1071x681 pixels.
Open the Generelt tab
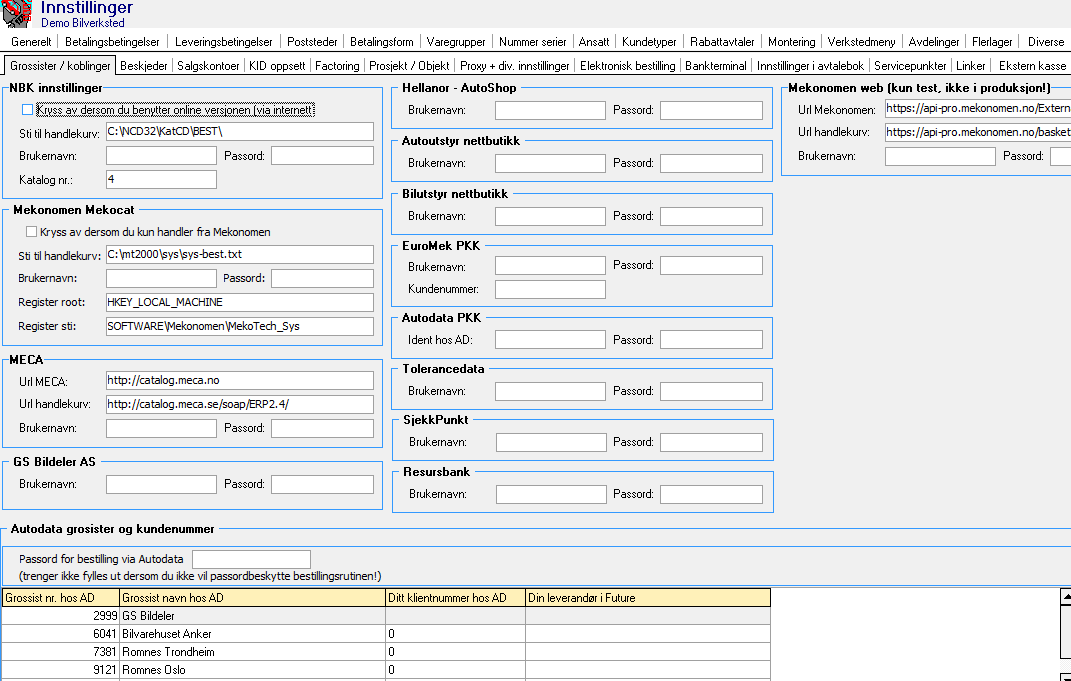[31, 42]
